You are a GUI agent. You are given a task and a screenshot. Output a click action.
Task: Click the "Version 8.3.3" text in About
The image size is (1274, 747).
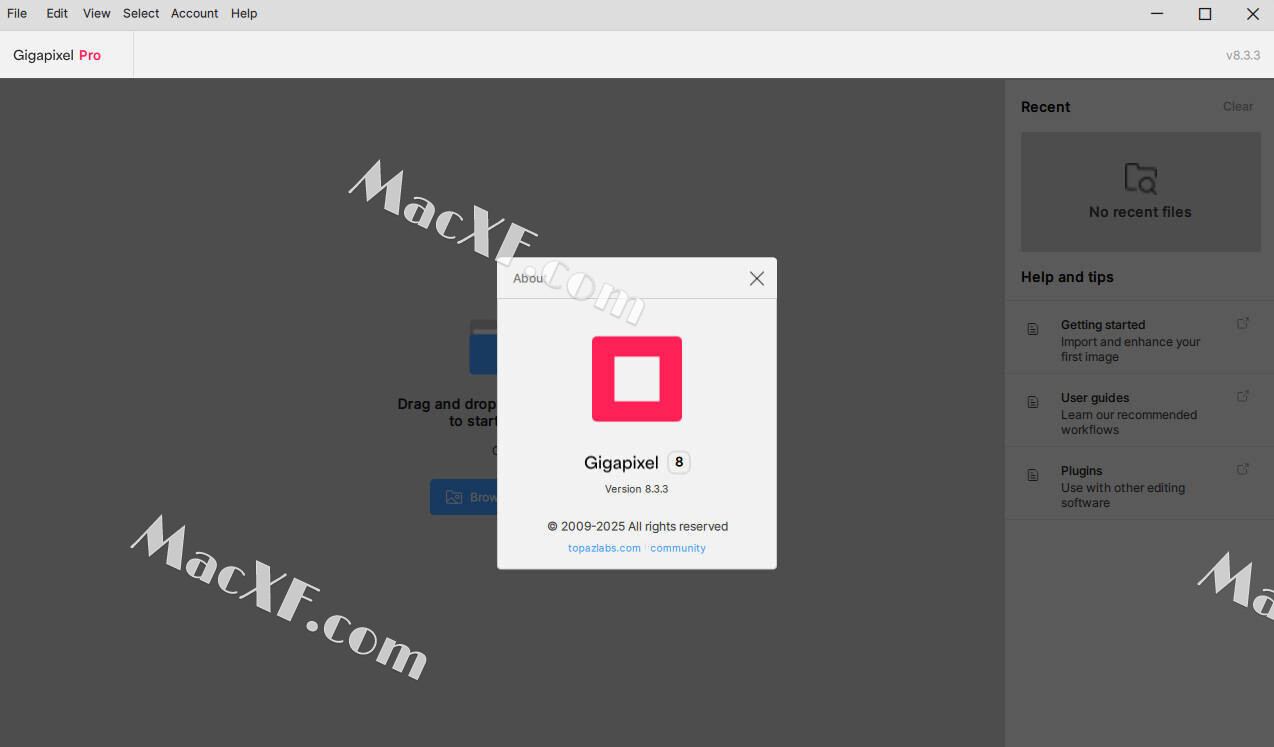[636, 489]
